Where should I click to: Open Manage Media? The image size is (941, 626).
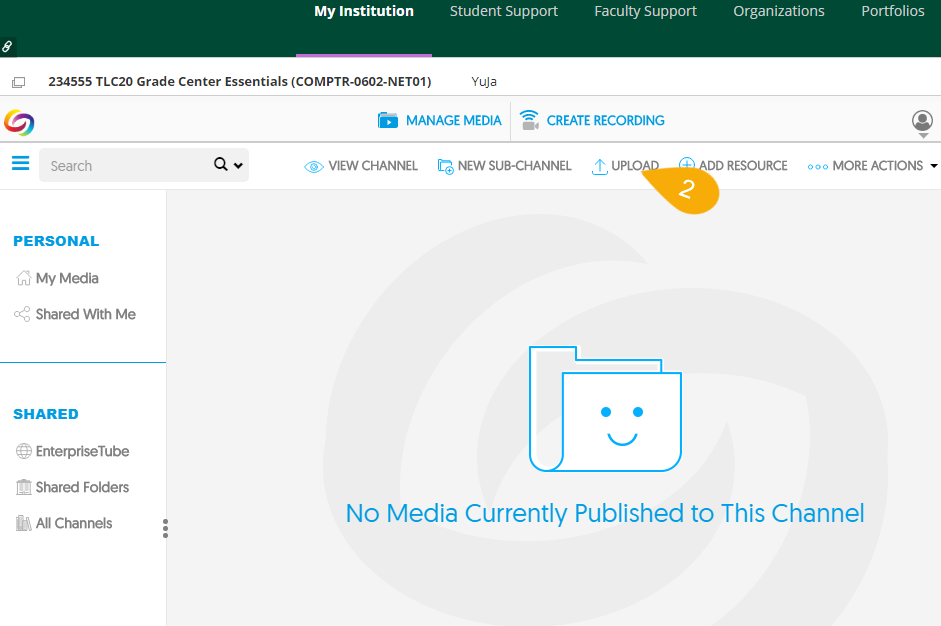tap(439, 121)
